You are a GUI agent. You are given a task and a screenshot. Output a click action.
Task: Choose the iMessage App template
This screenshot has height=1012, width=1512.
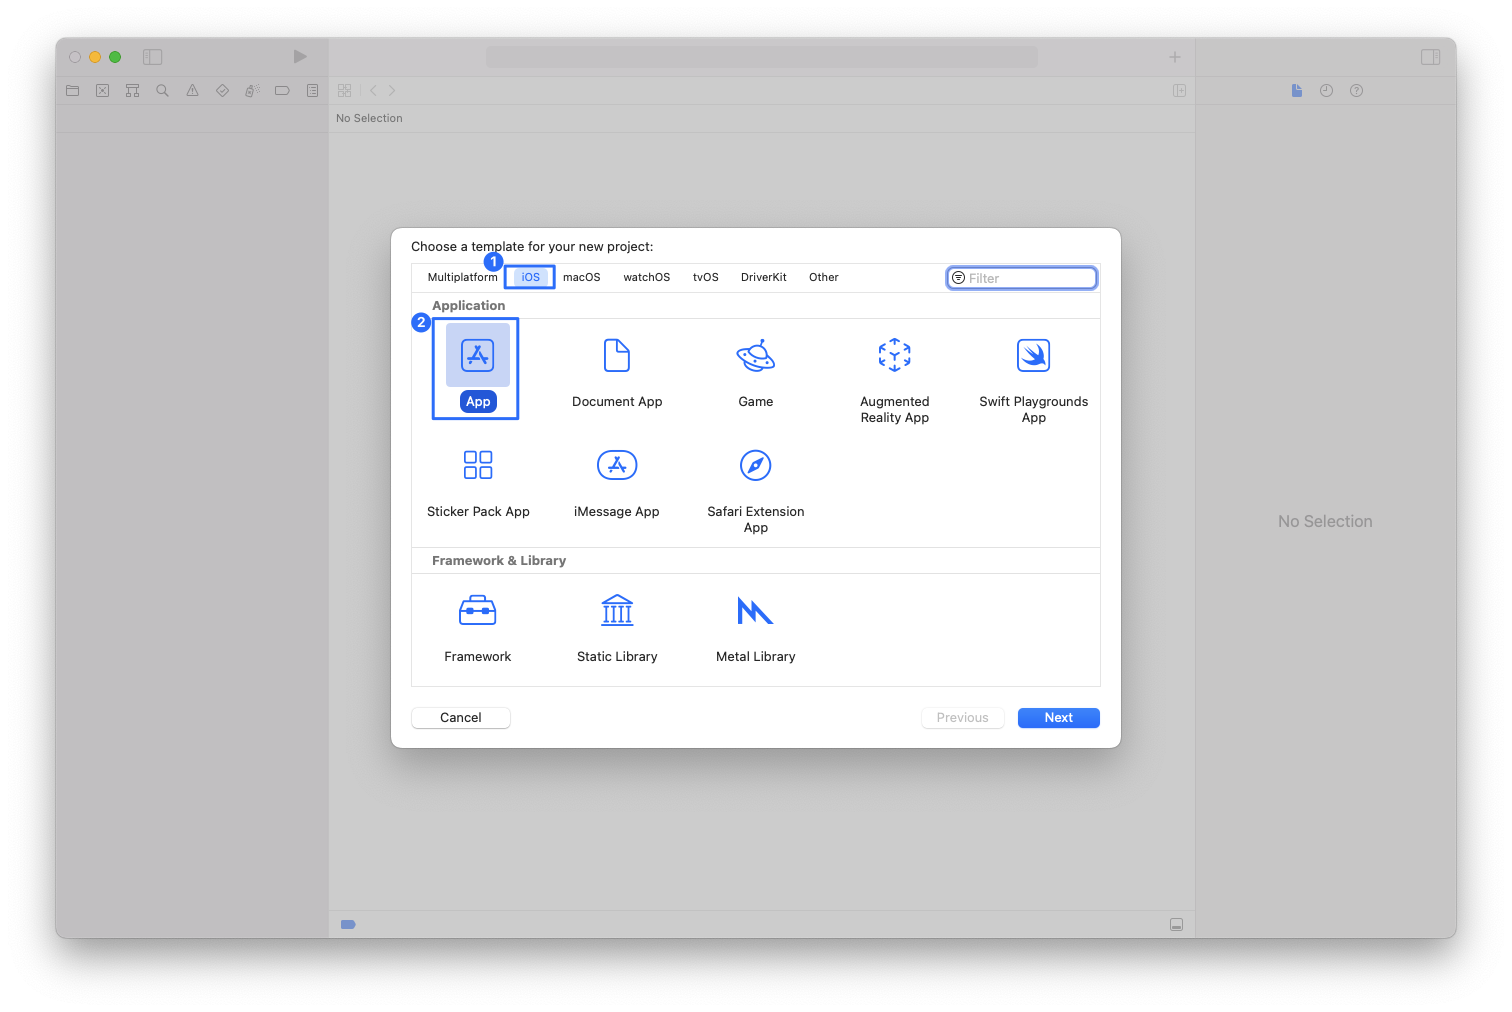click(x=617, y=483)
